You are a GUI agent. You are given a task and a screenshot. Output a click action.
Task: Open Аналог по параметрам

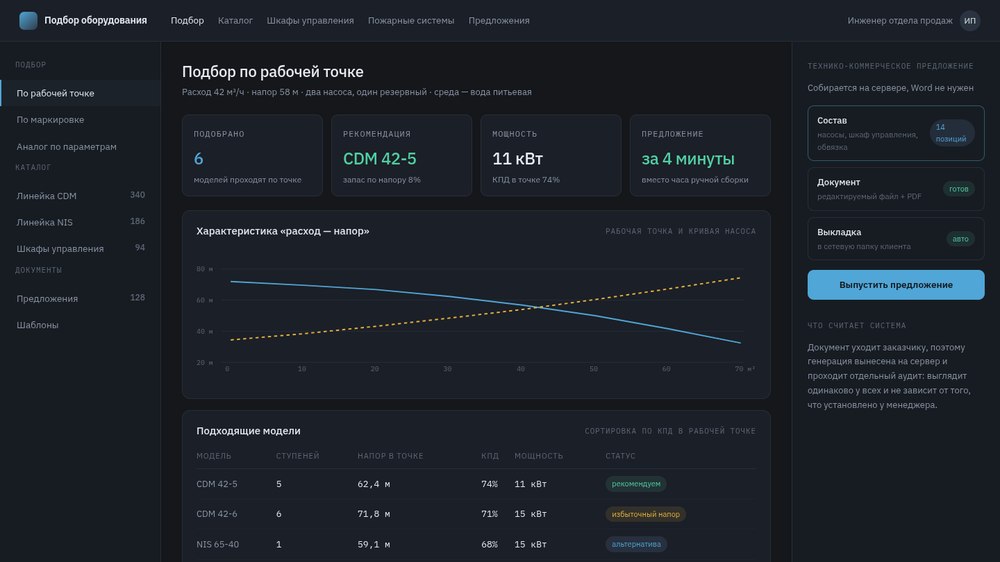pyautogui.click(x=80, y=146)
